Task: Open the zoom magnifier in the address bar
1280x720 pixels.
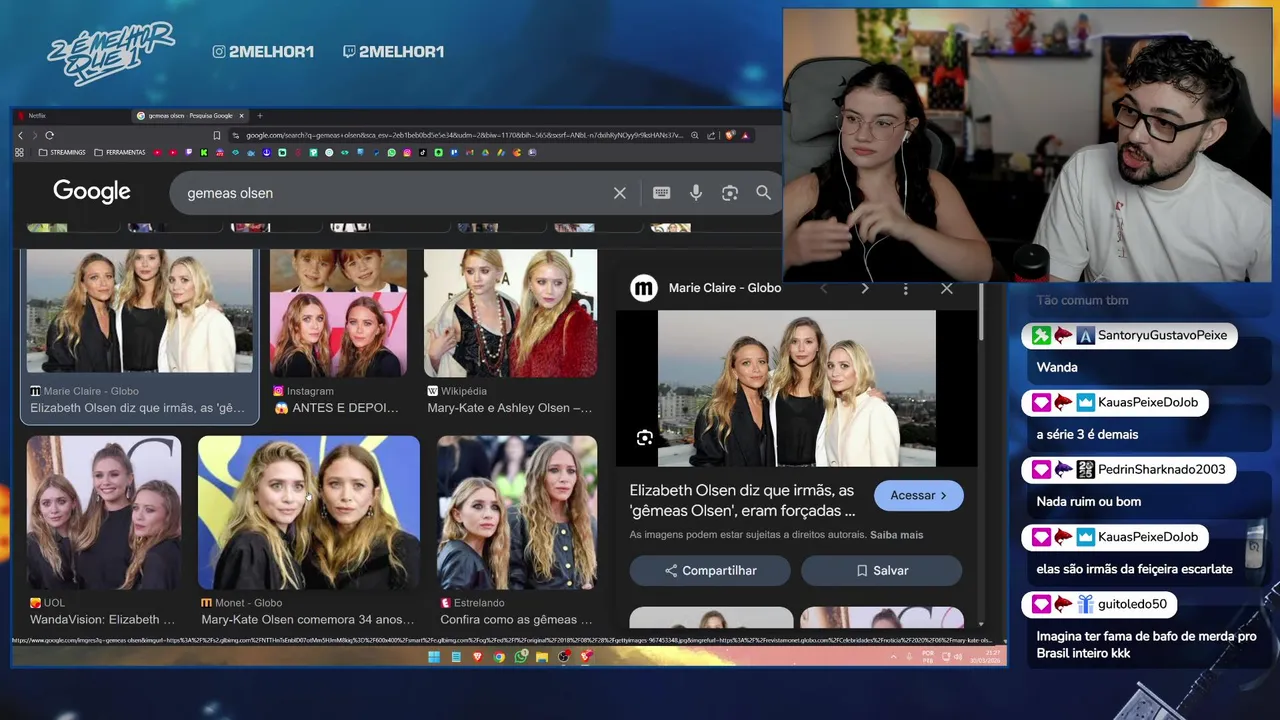Action: 694,135
